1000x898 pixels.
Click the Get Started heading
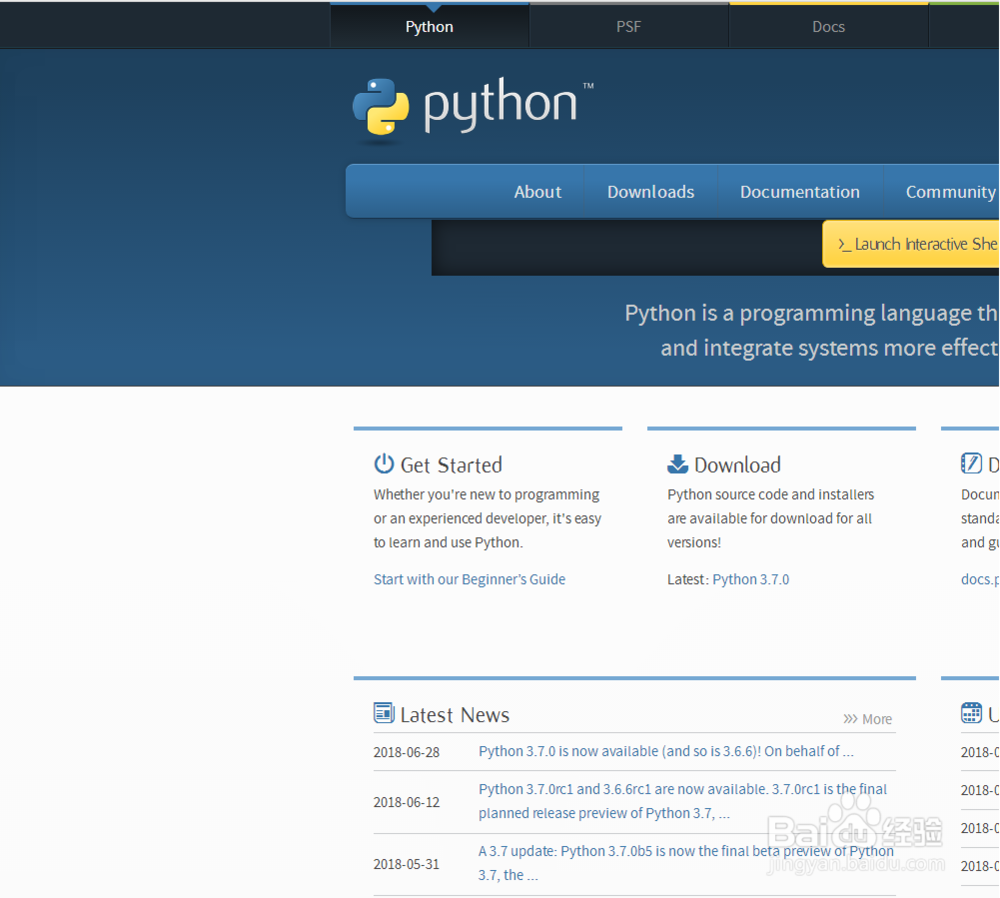coord(451,465)
